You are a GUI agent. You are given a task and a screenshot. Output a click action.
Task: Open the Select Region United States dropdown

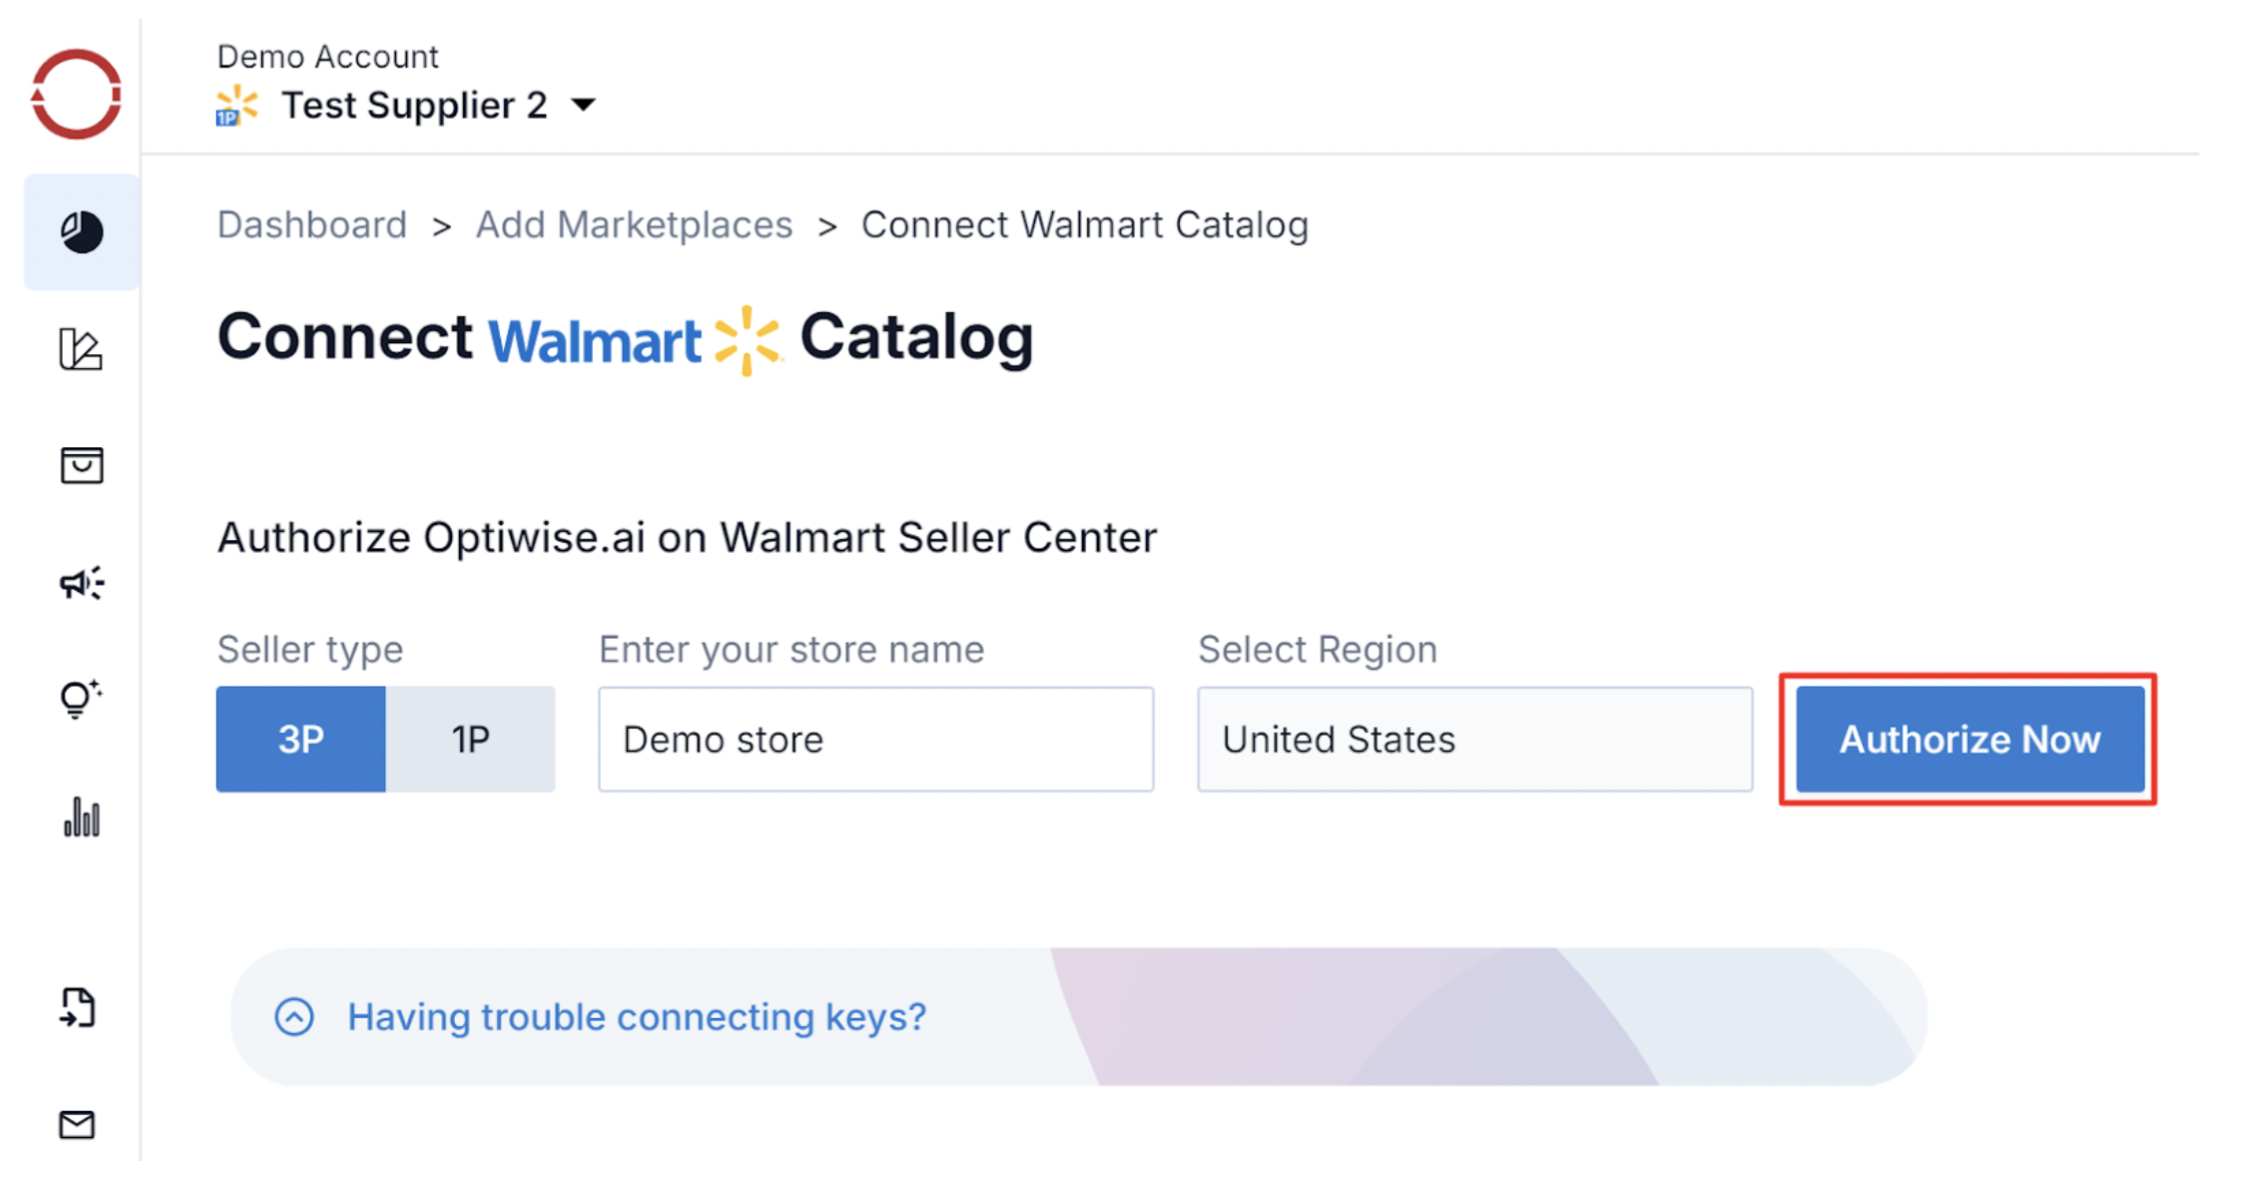coord(1474,739)
